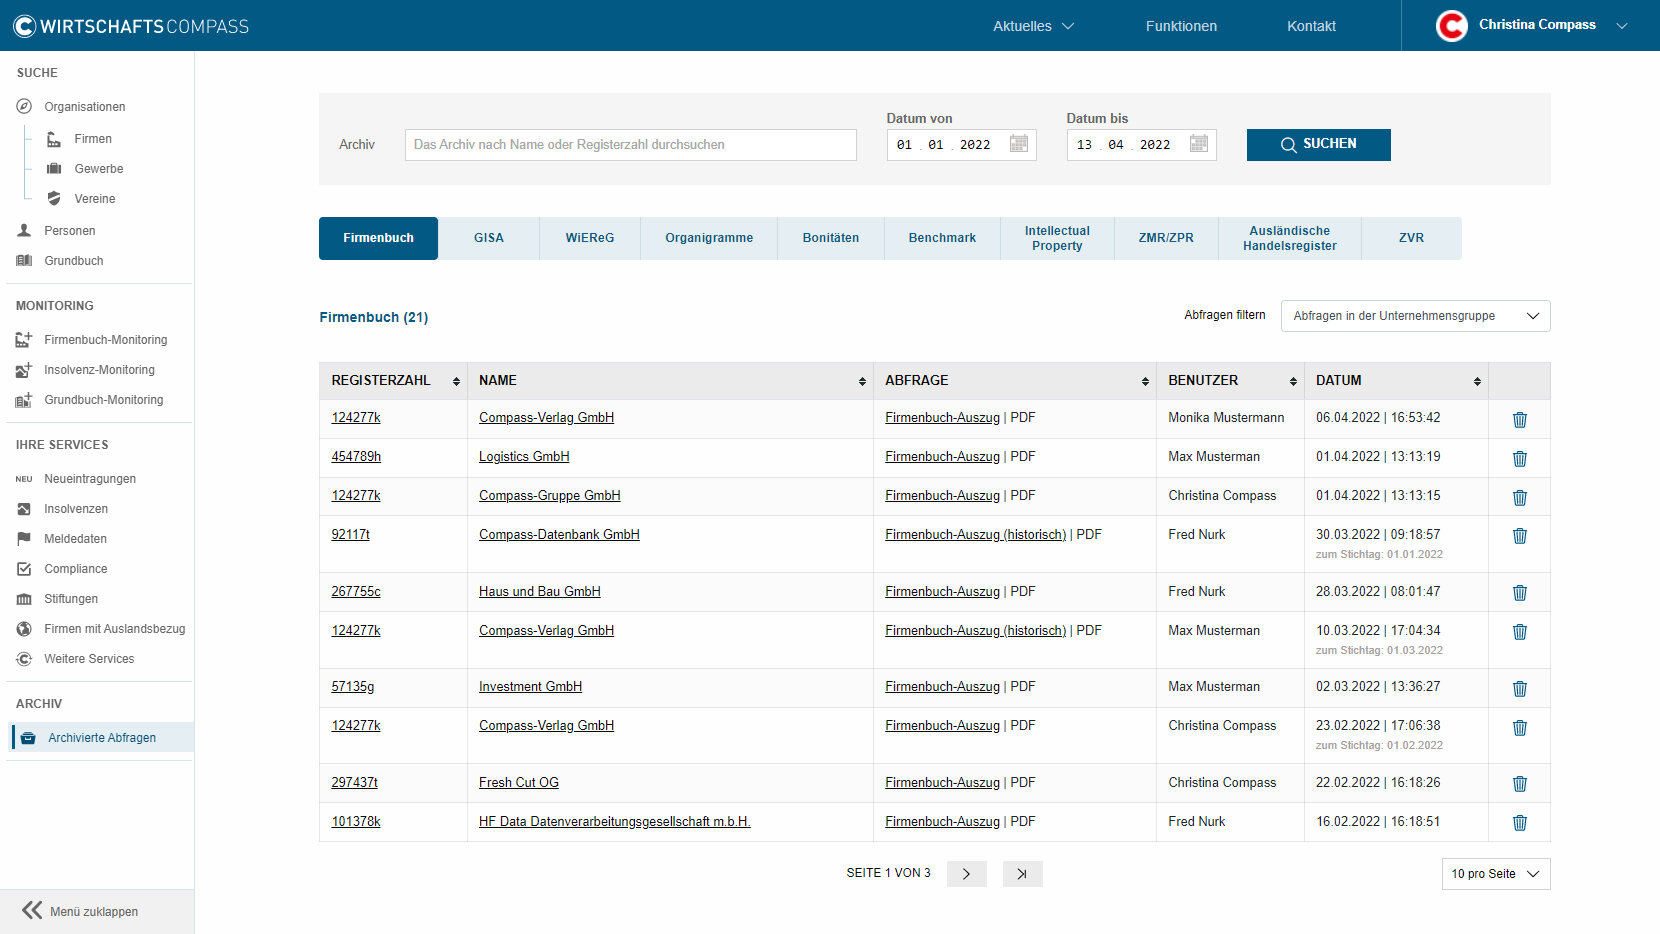The height and width of the screenshot is (934, 1660).
Task: Select Archivierte Abfragen in sidebar
Action: pos(101,738)
